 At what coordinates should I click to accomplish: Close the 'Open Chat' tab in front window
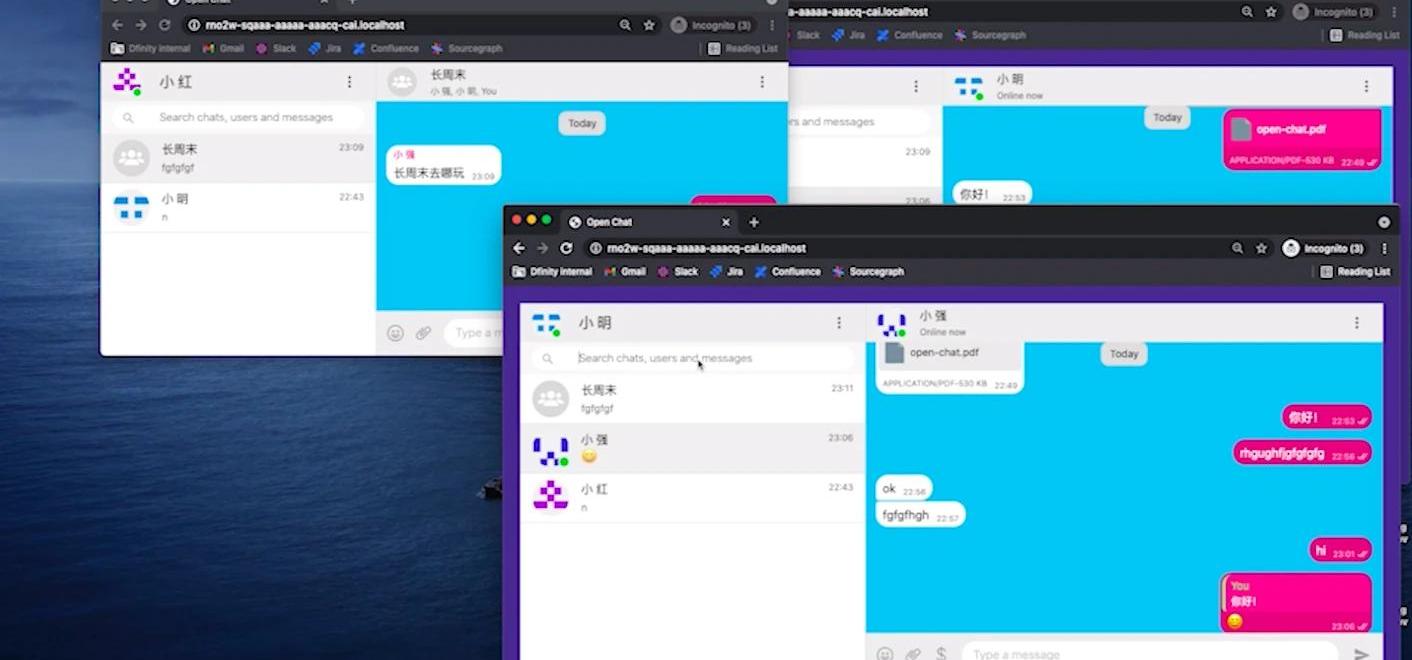726,222
